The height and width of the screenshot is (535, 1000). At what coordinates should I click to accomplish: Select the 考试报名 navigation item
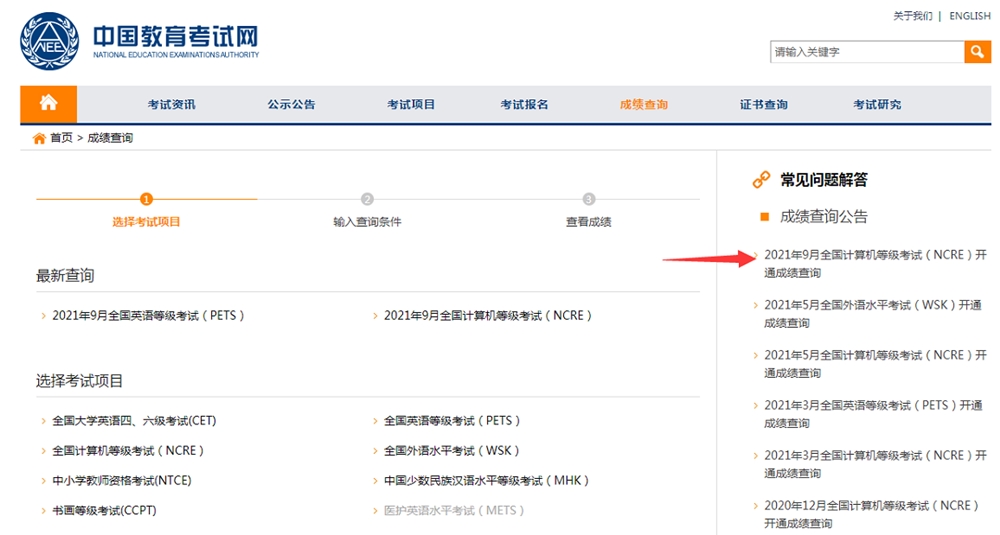tap(524, 105)
